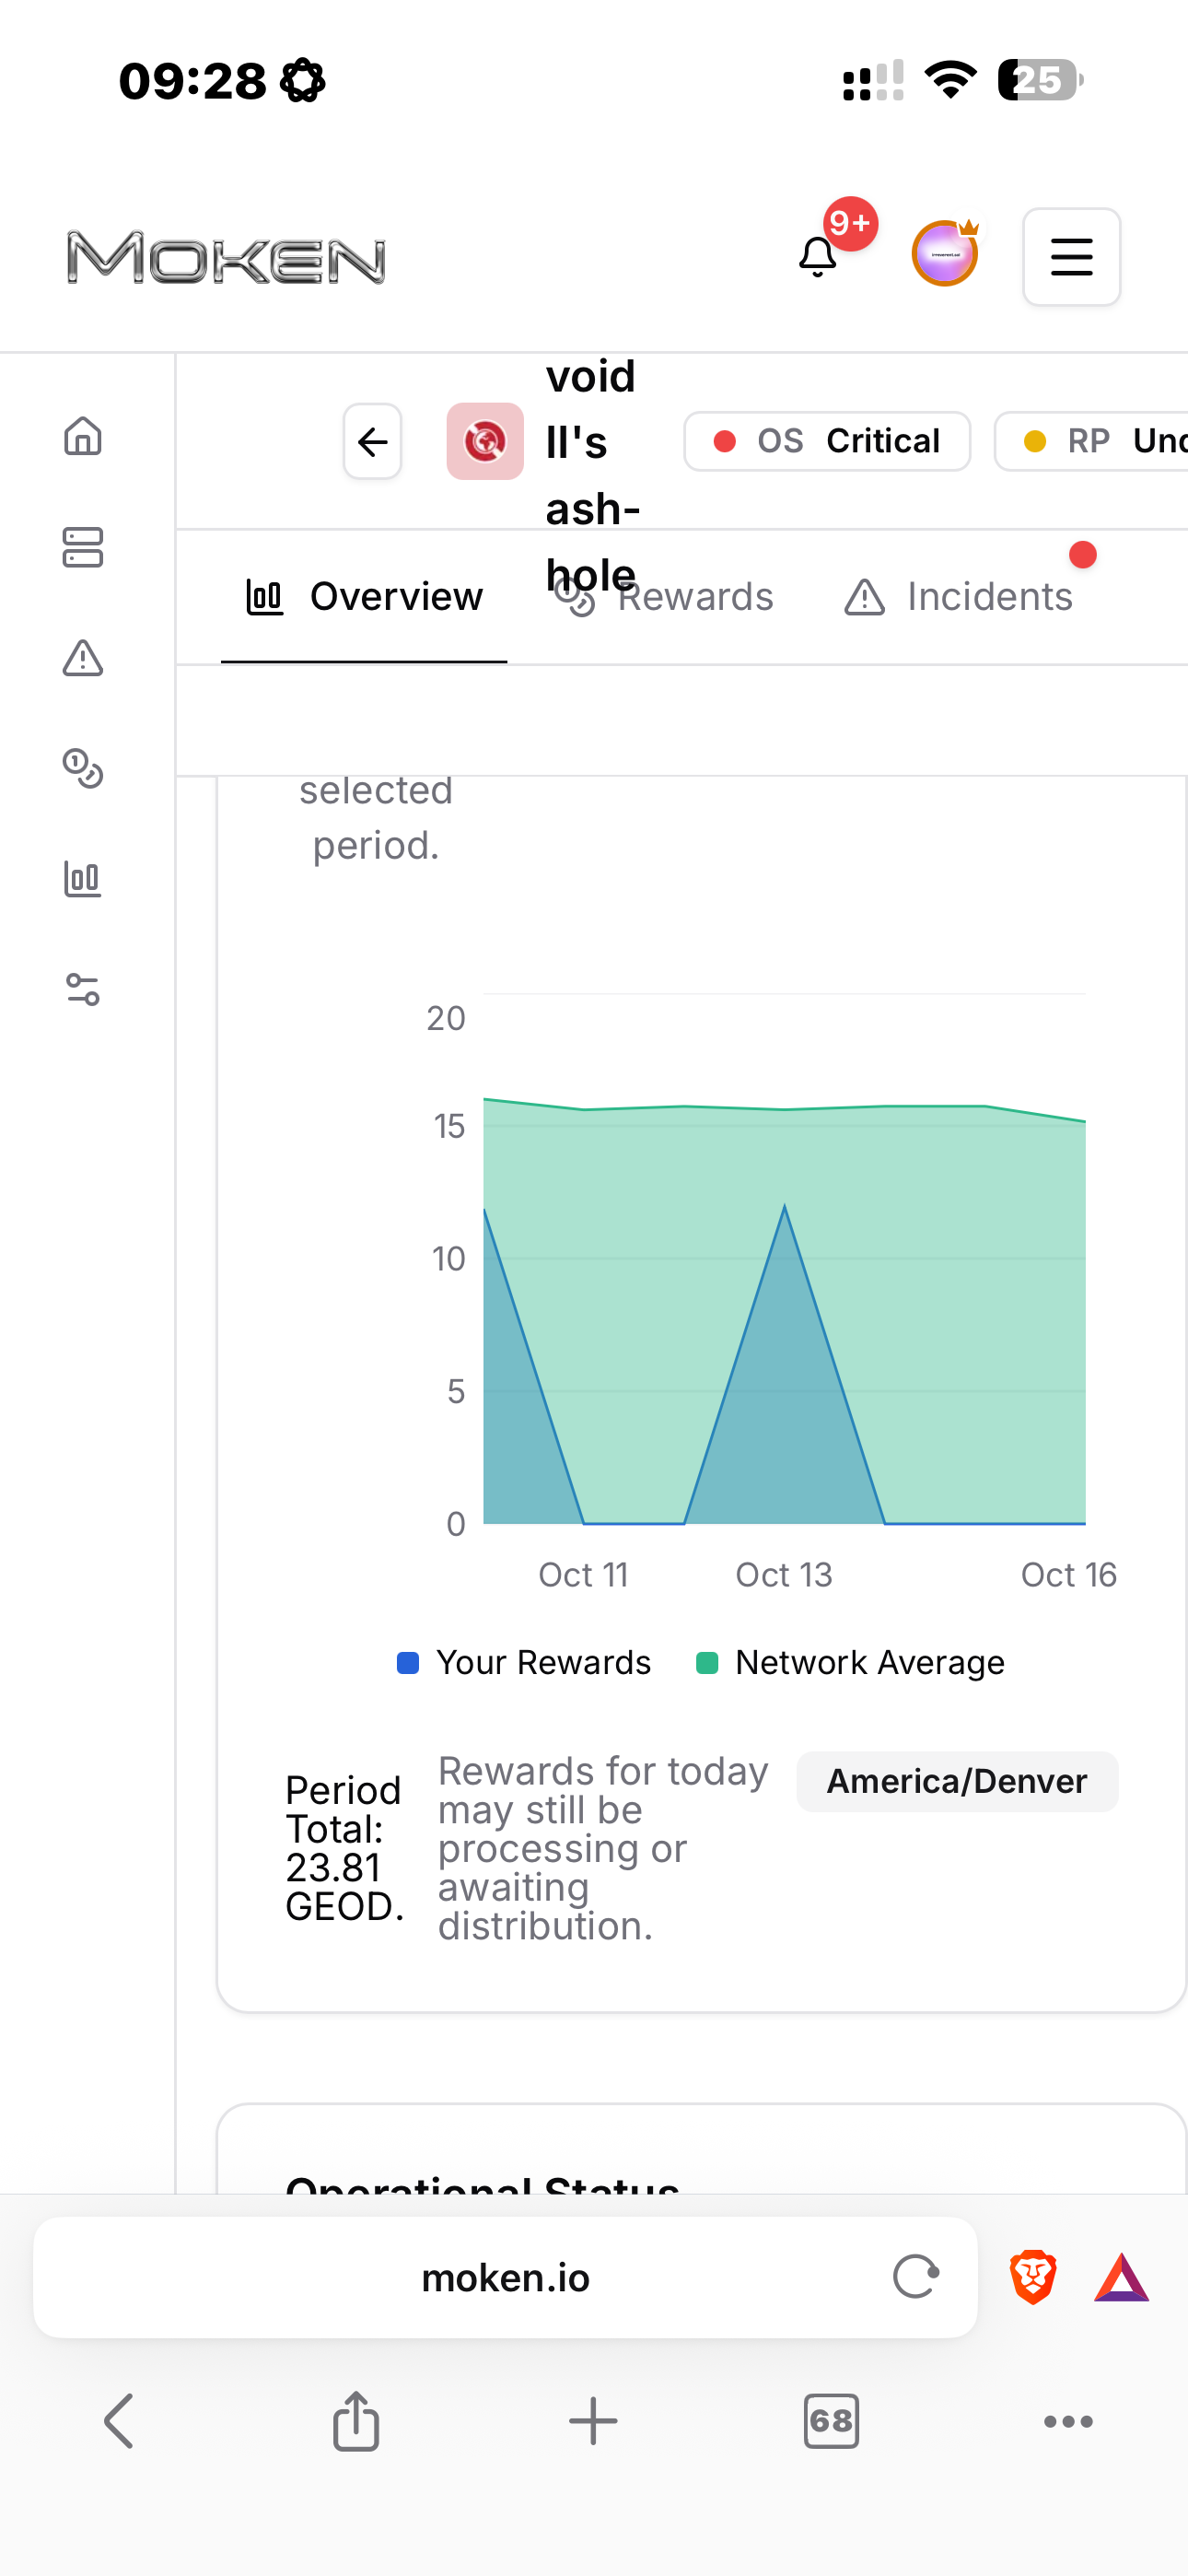The image size is (1188, 2576).
Task: Switch to the Incidents tab
Action: [958, 597]
